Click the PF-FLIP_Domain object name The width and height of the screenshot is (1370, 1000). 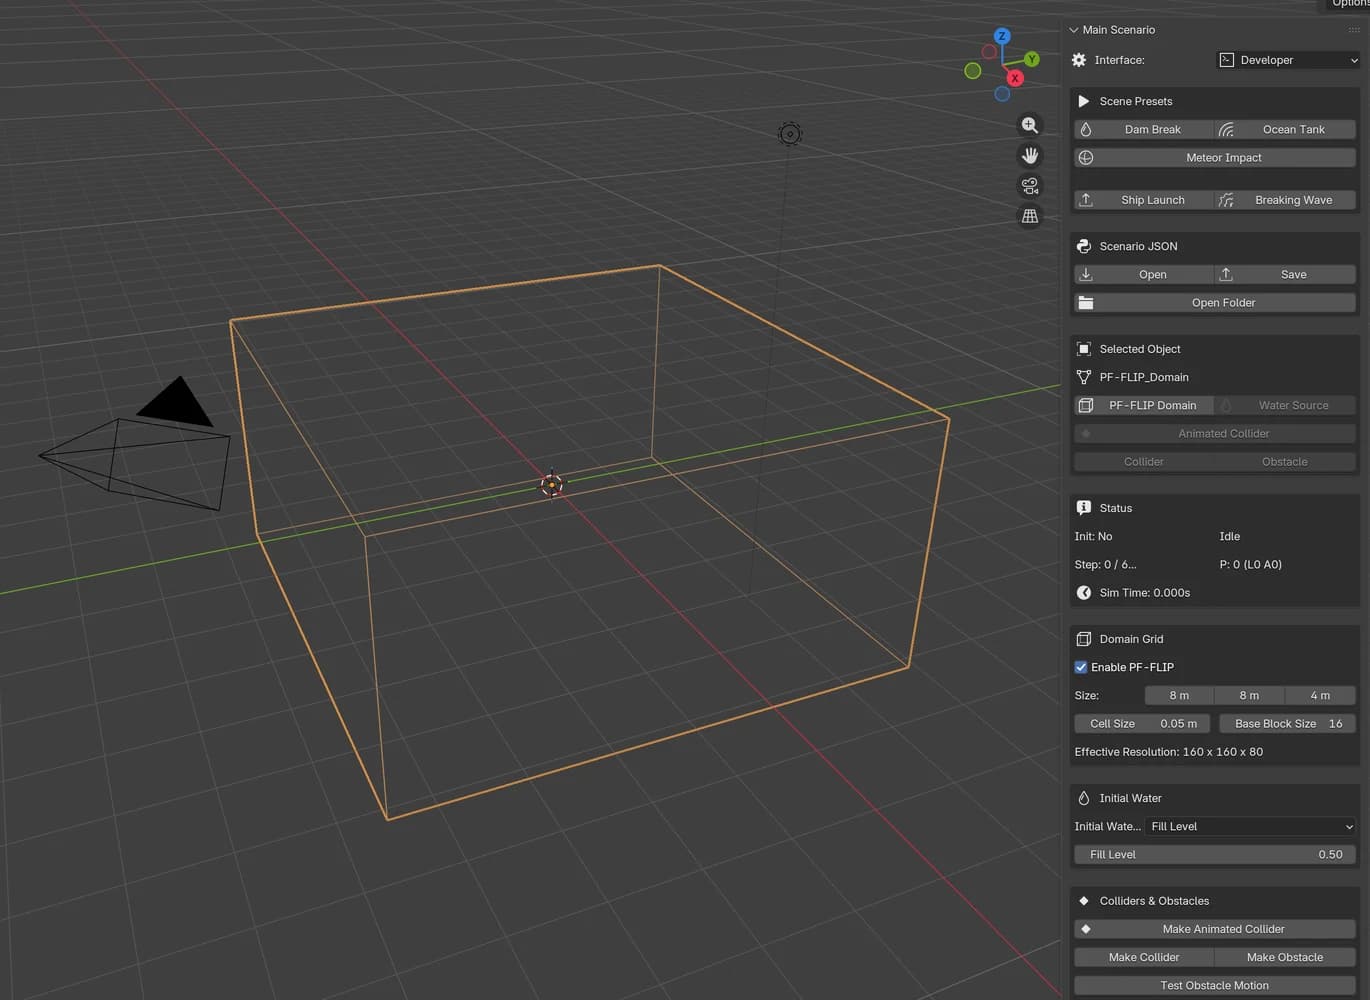click(1144, 377)
